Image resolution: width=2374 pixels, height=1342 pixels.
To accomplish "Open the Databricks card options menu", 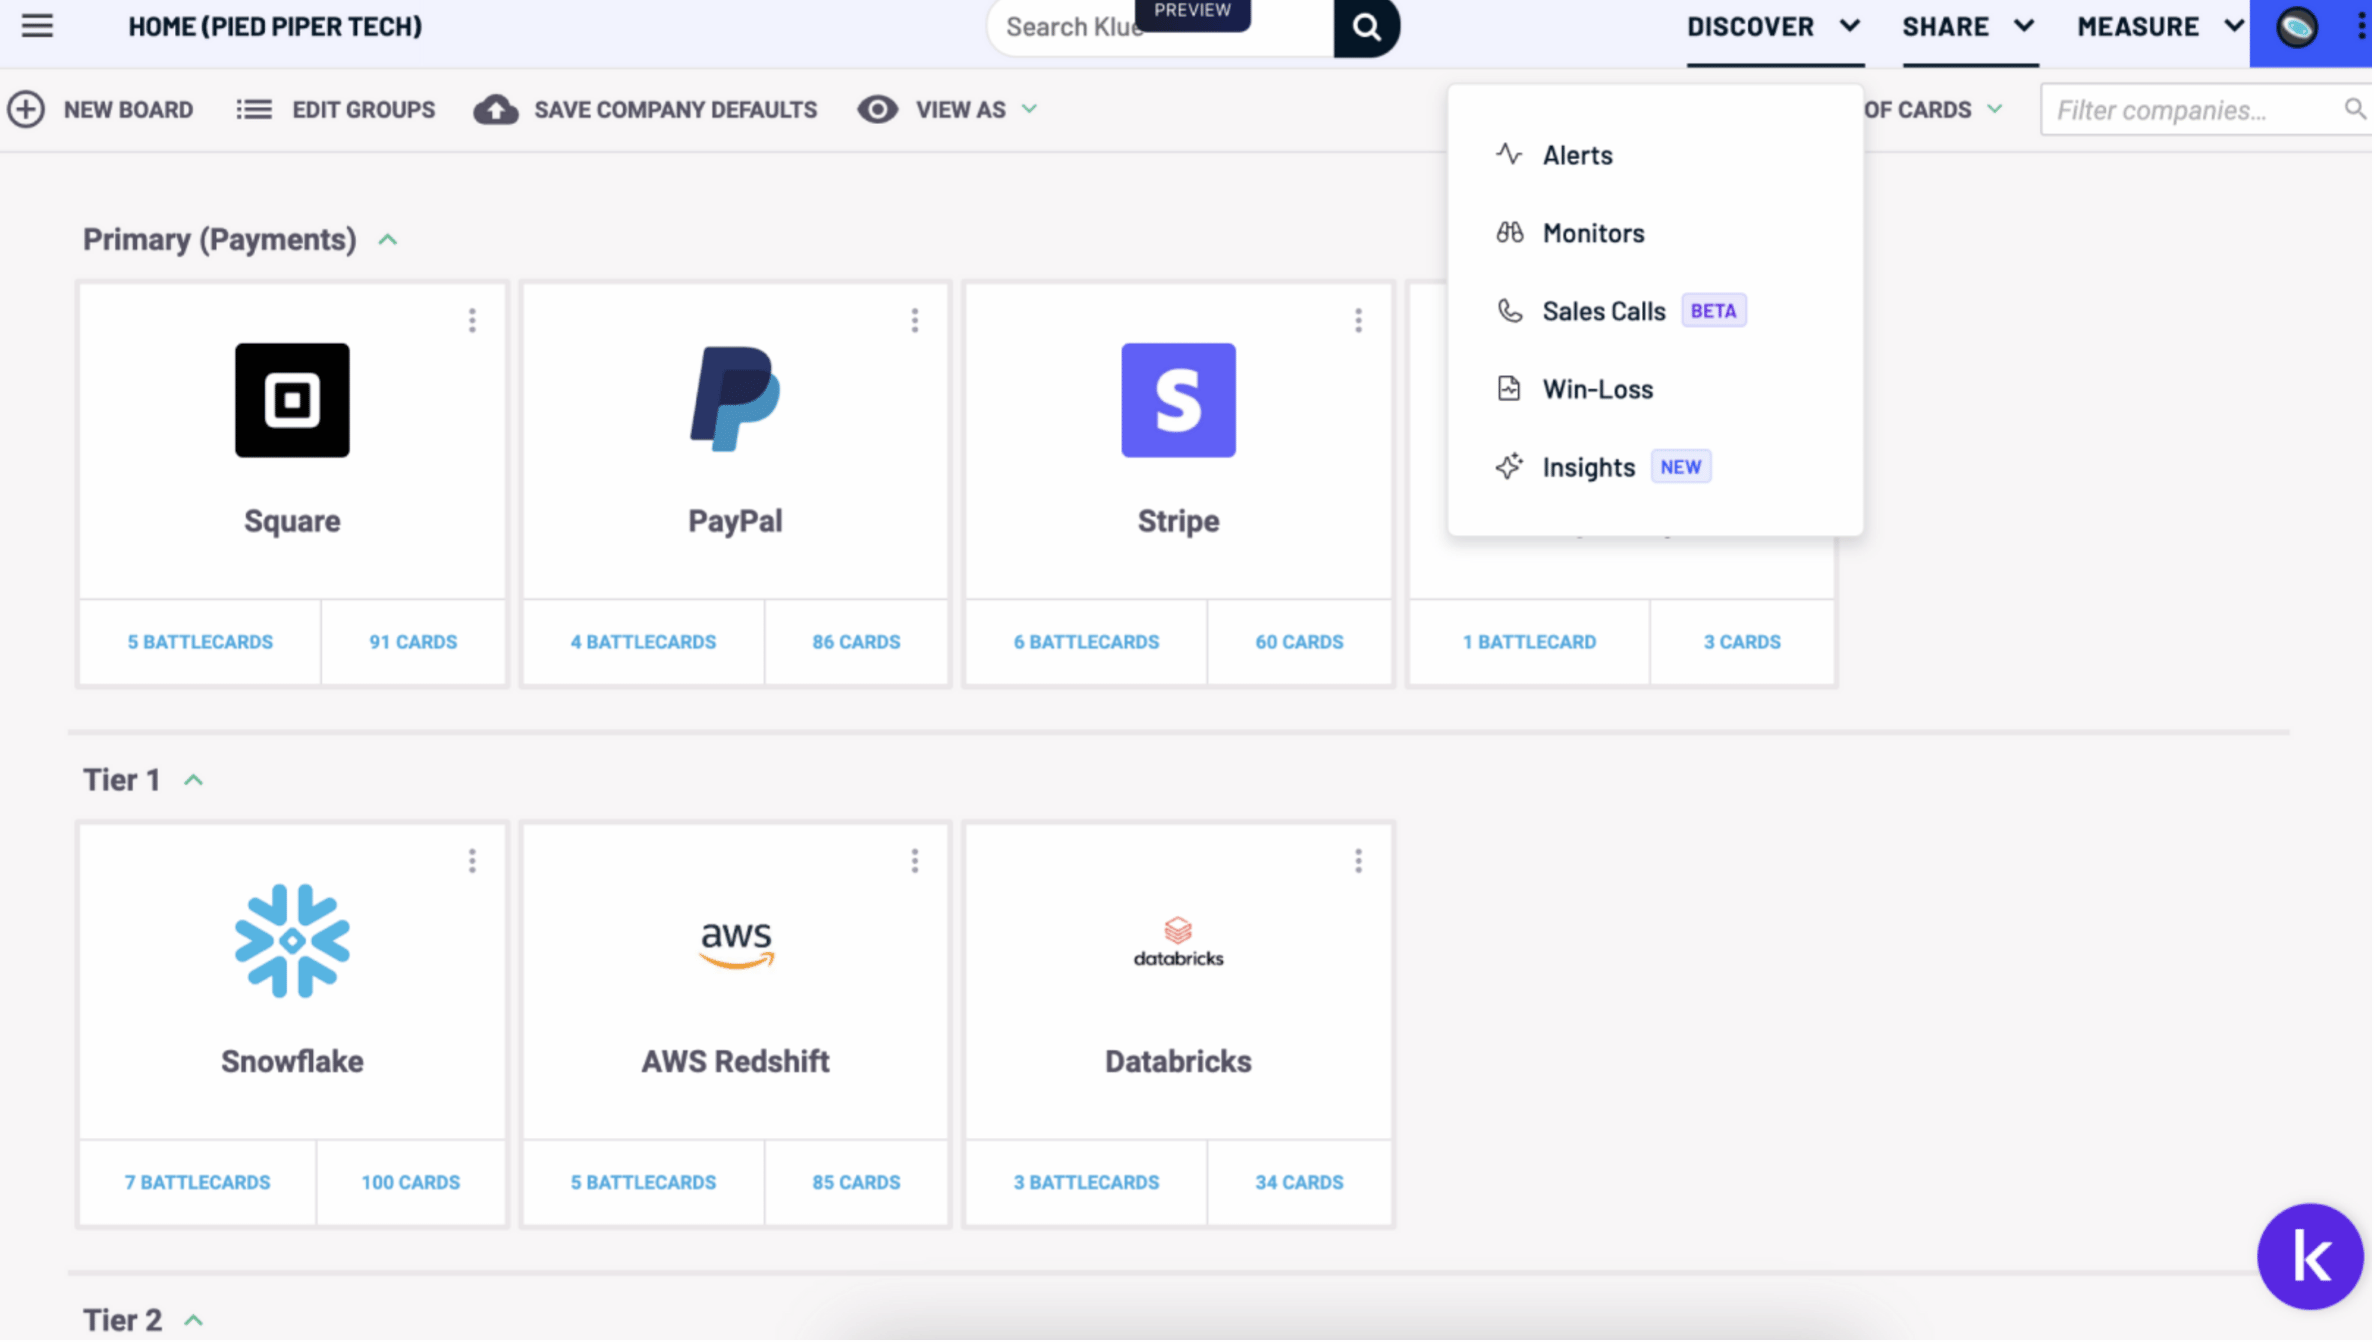I will (x=1358, y=862).
